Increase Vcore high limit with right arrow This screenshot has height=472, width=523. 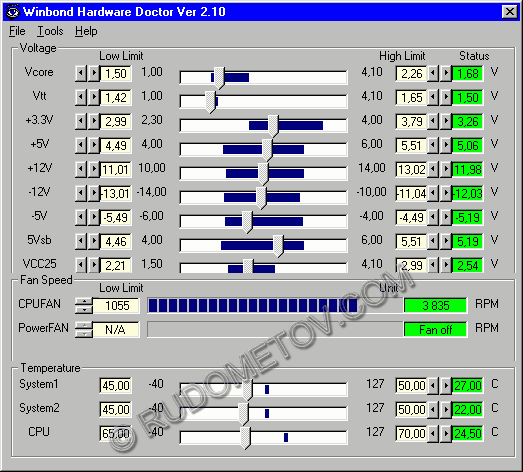[x=446, y=73]
